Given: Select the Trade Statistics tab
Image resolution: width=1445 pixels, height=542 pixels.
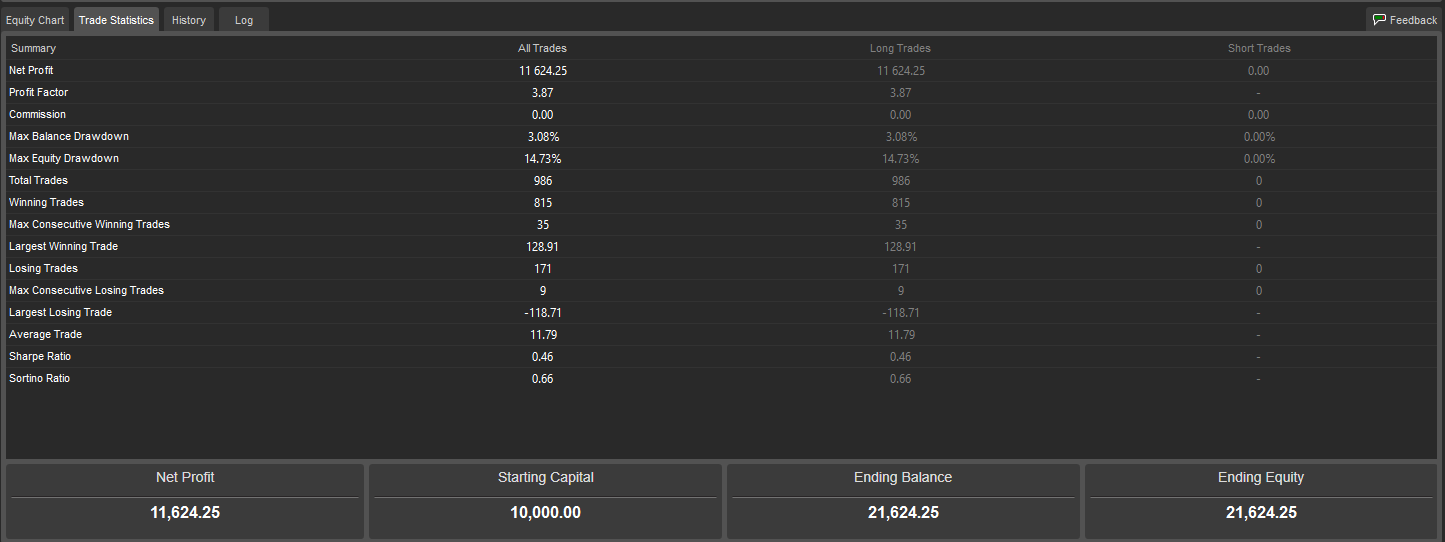Looking at the screenshot, I should pos(116,20).
